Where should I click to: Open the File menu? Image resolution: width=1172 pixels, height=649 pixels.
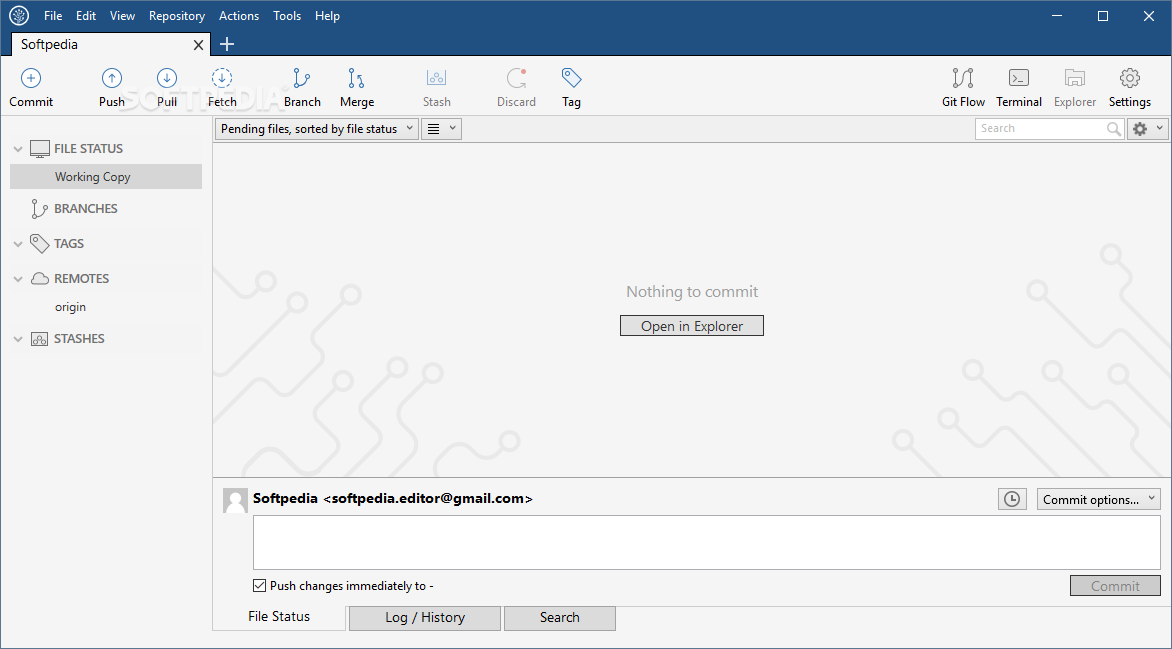pos(53,16)
